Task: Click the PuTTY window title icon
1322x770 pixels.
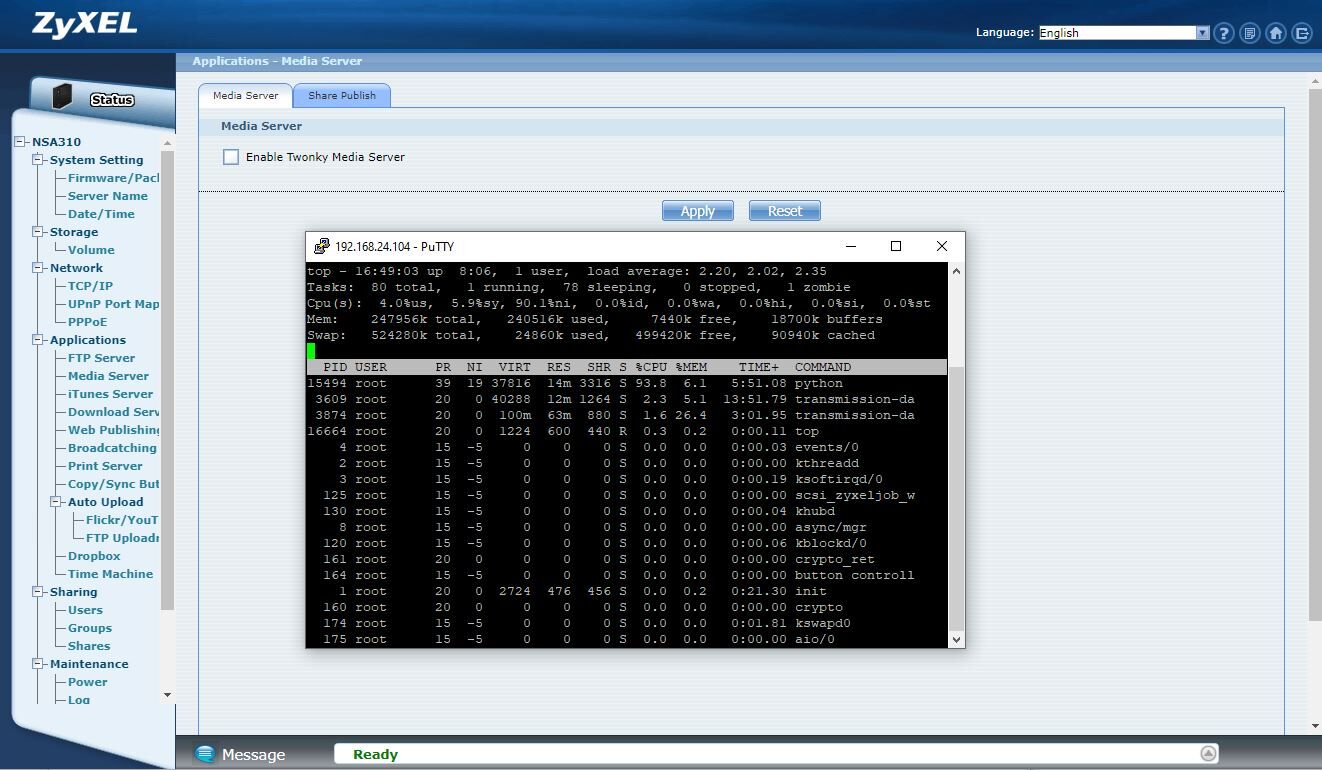Action: pos(321,246)
